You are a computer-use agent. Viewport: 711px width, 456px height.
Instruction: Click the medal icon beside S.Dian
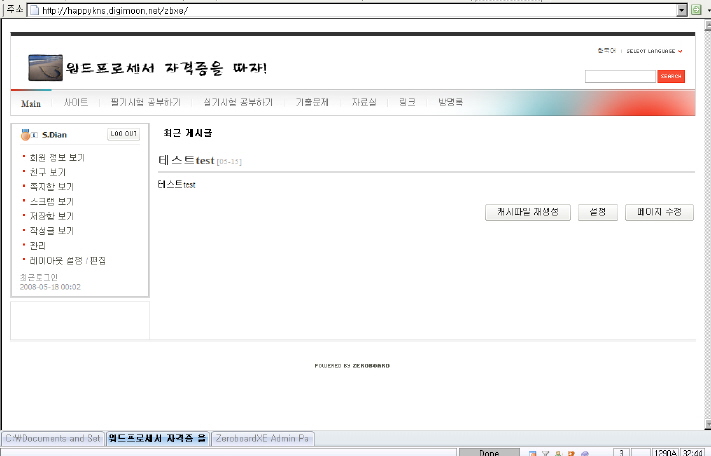point(31,135)
